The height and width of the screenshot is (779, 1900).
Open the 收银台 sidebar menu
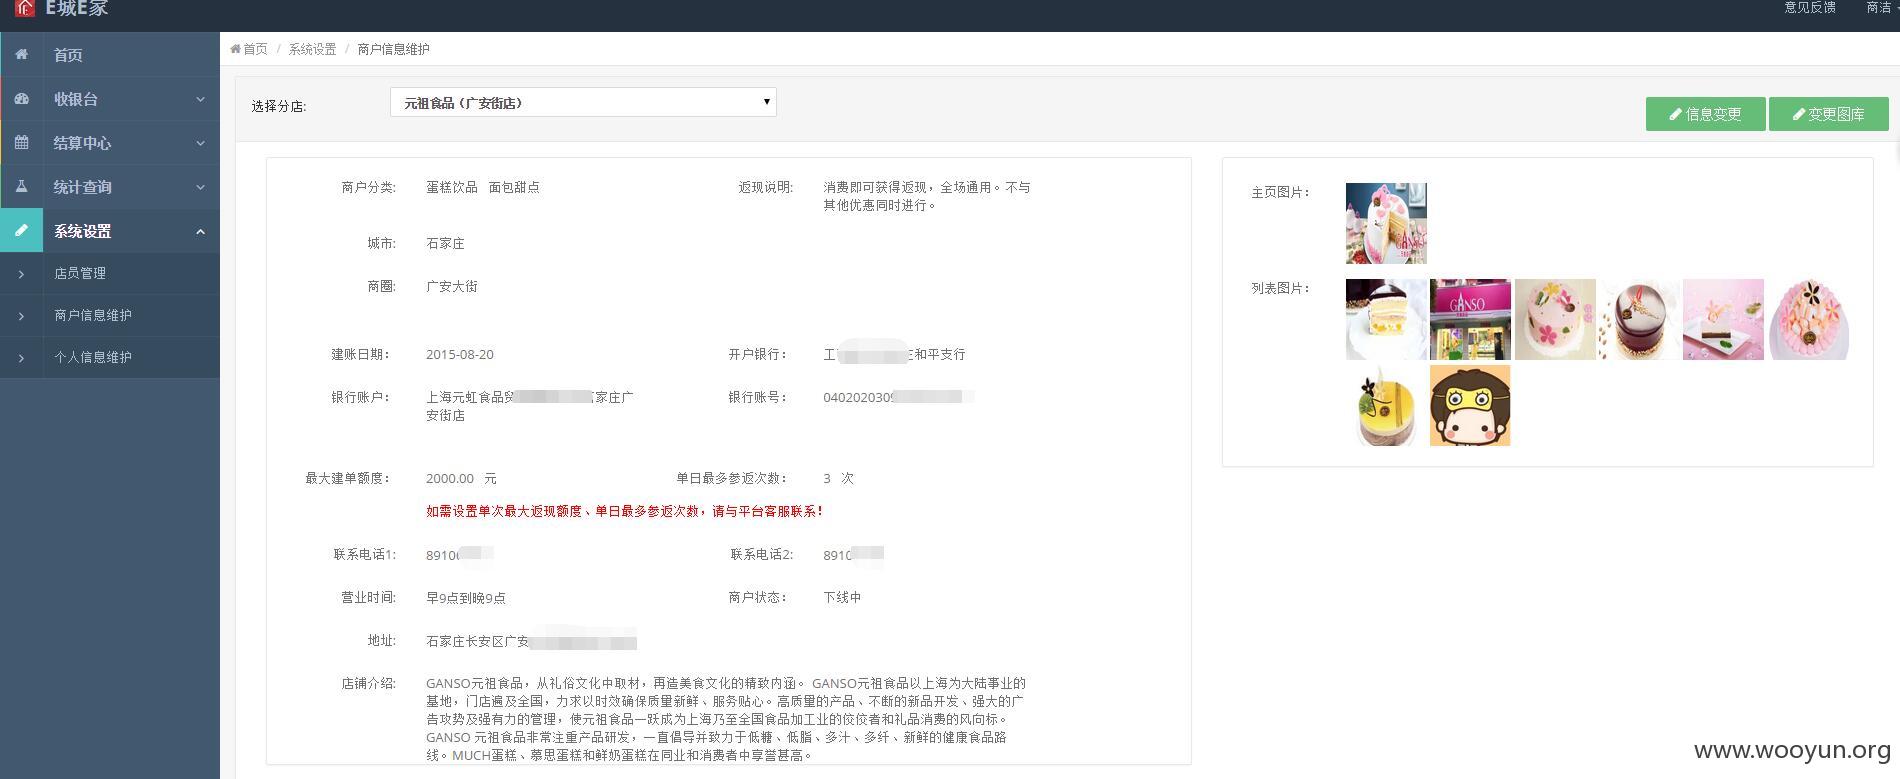point(110,99)
